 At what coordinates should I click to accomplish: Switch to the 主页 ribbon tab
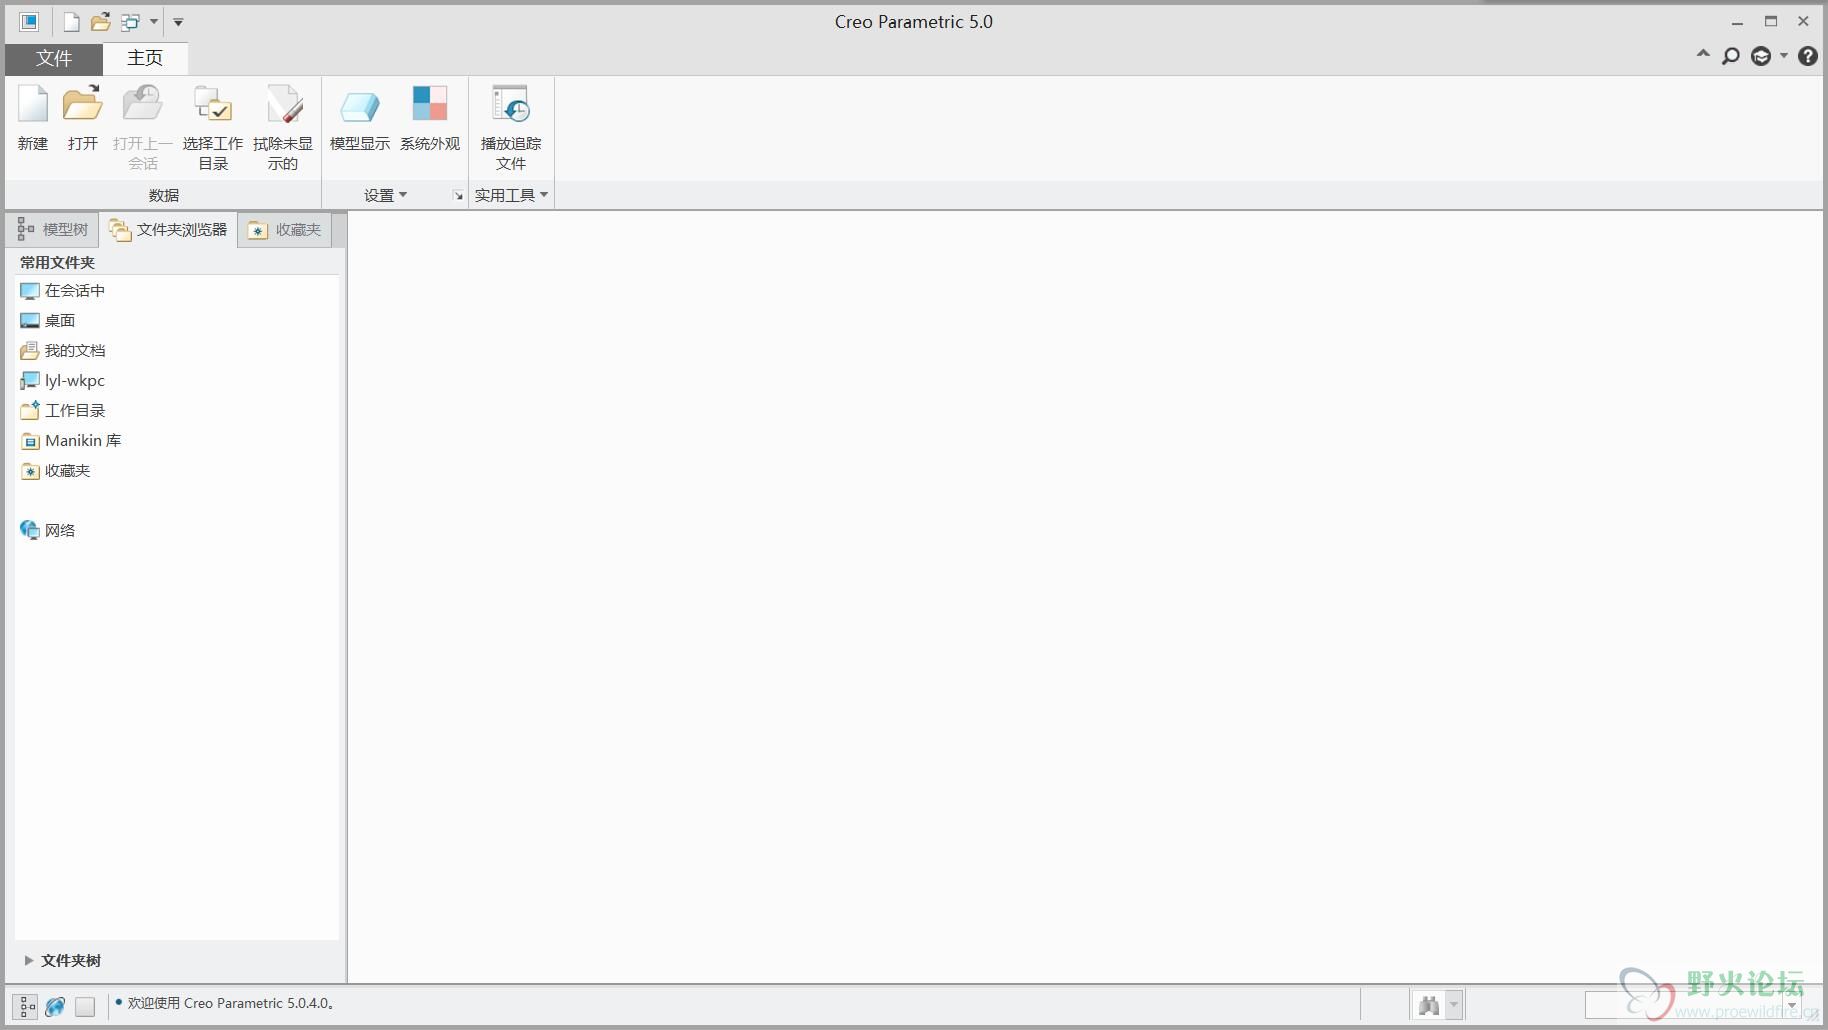tap(145, 58)
